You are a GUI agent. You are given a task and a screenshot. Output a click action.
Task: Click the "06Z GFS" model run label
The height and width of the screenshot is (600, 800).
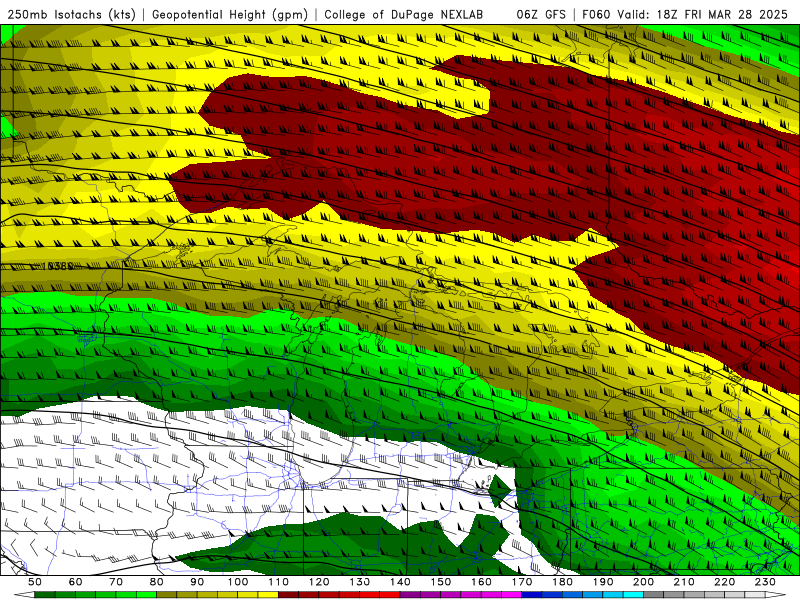[x=541, y=14]
